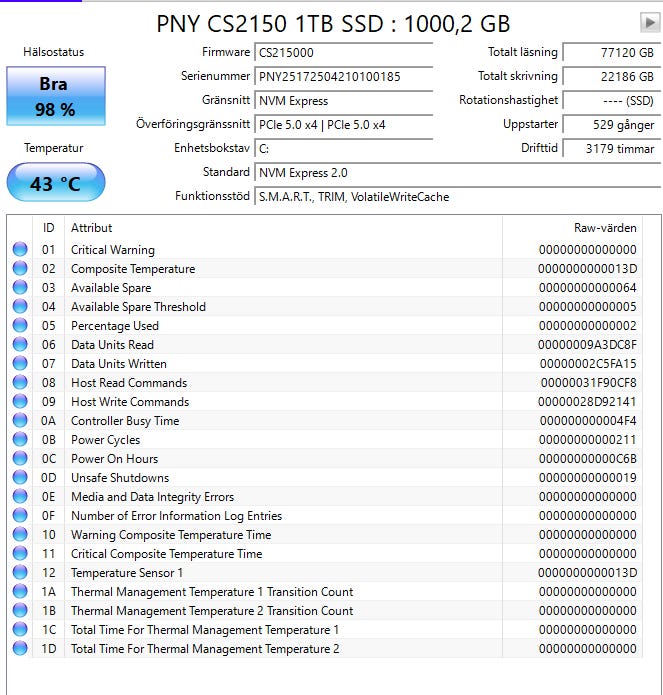The image size is (663, 695).
Task: Click raw value 00000000000019
Action: click(588, 477)
